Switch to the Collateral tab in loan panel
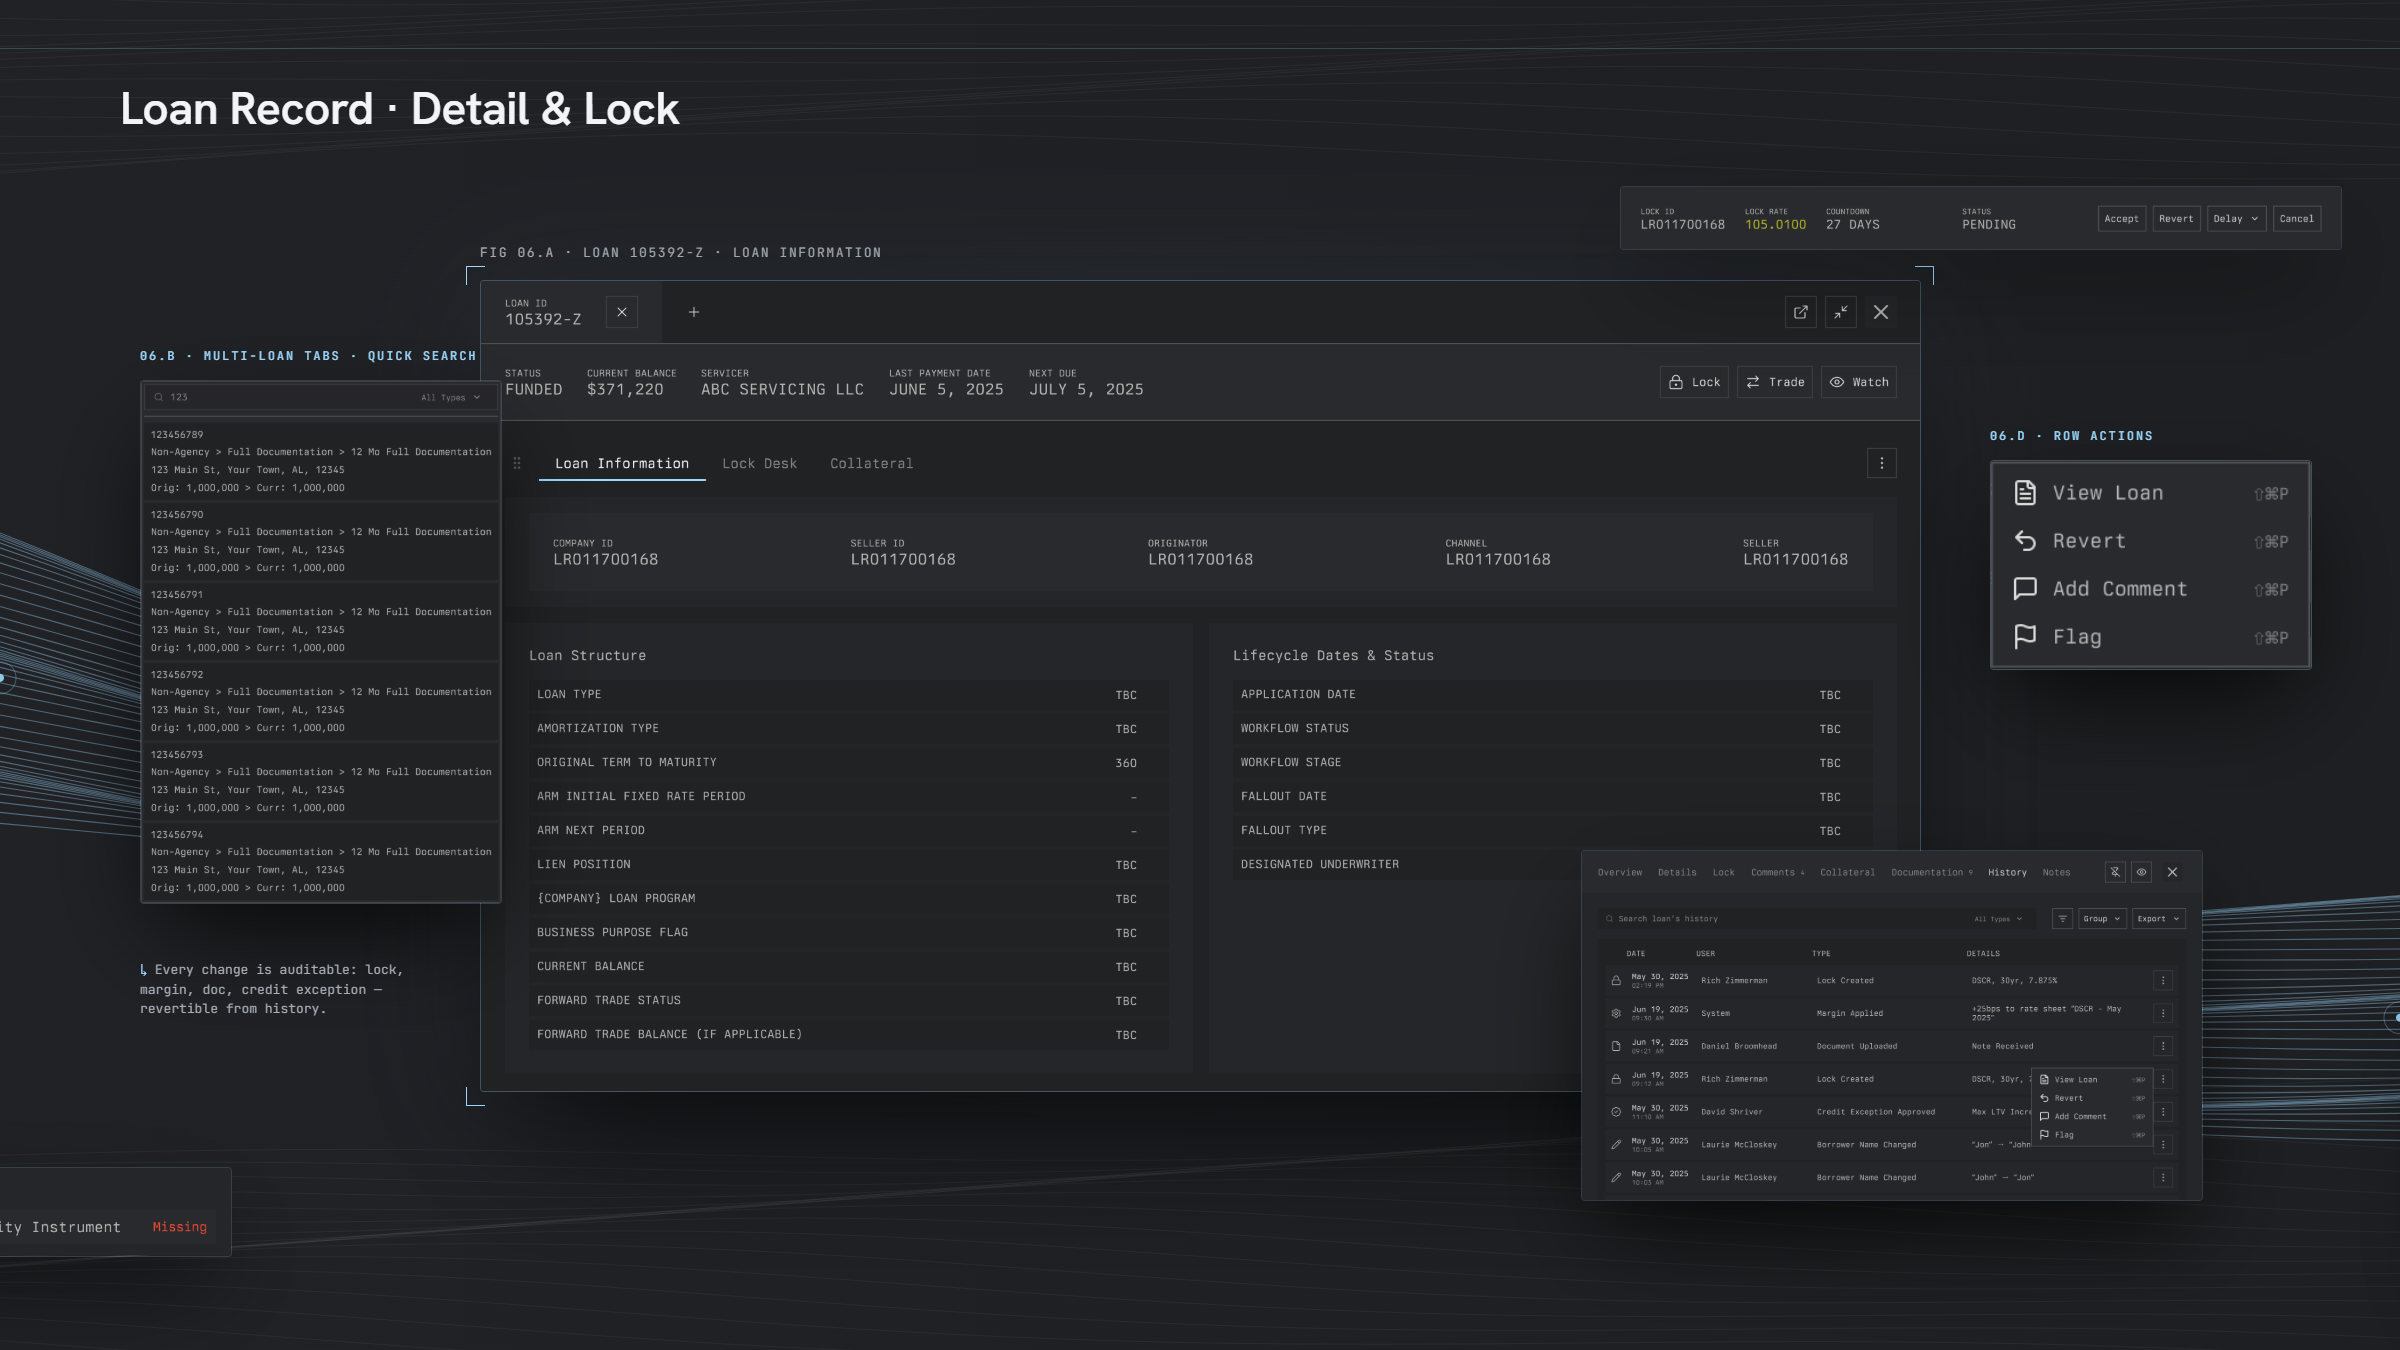2400x1350 pixels. (x=871, y=463)
